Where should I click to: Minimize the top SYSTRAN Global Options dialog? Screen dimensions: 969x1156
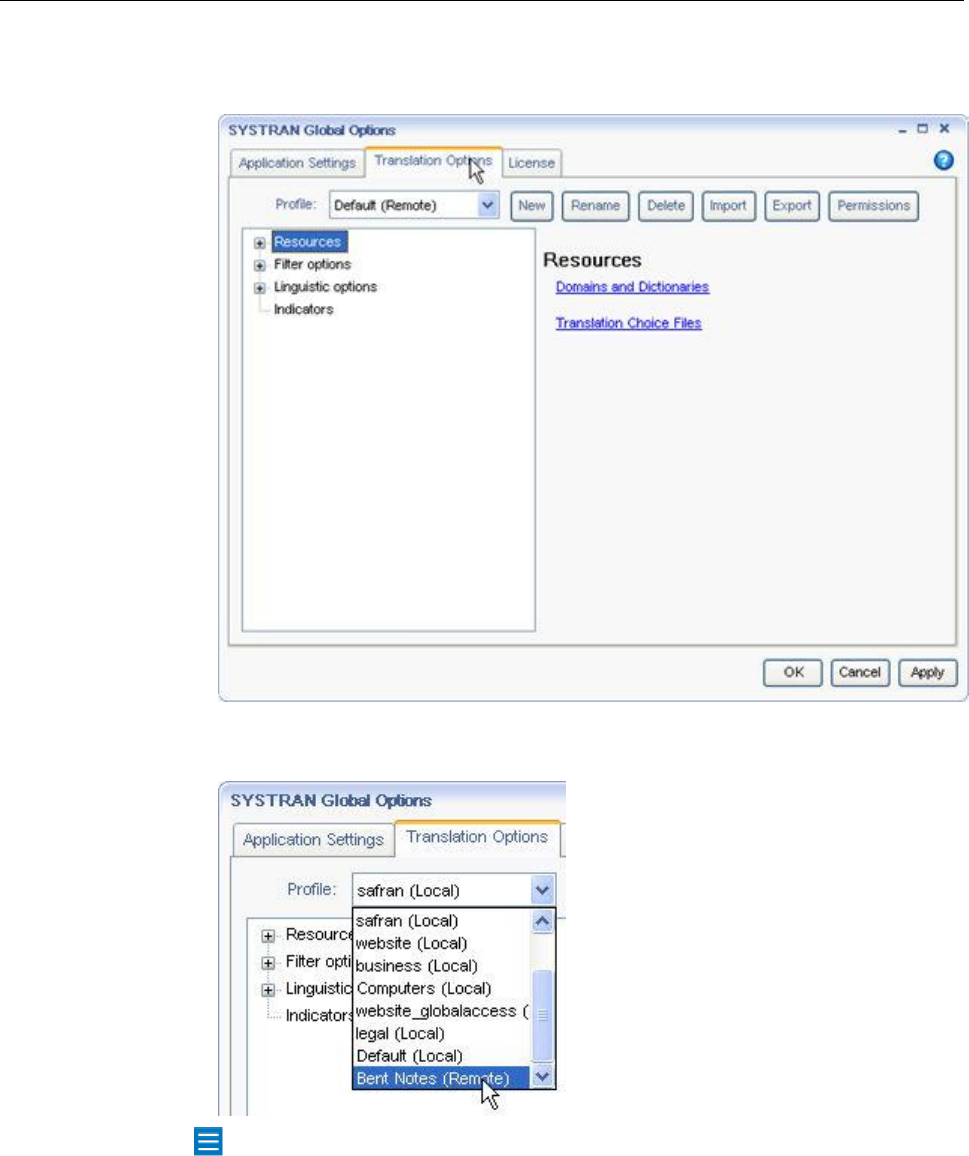pyautogui.click(x=902, y=130)
